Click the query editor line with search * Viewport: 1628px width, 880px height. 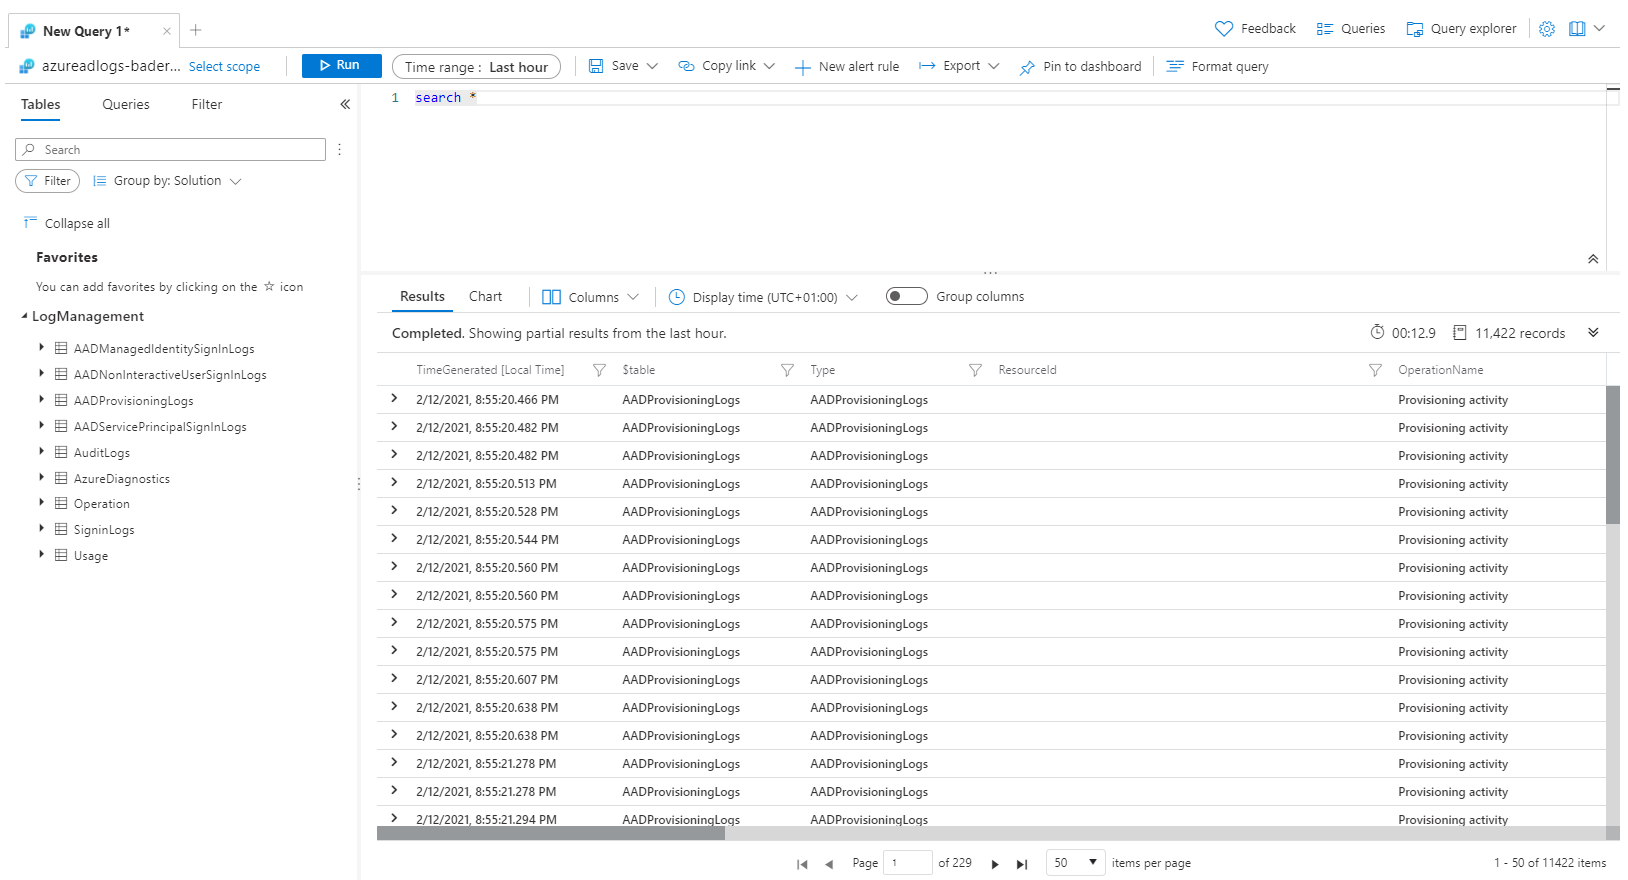pos(1010,97)
